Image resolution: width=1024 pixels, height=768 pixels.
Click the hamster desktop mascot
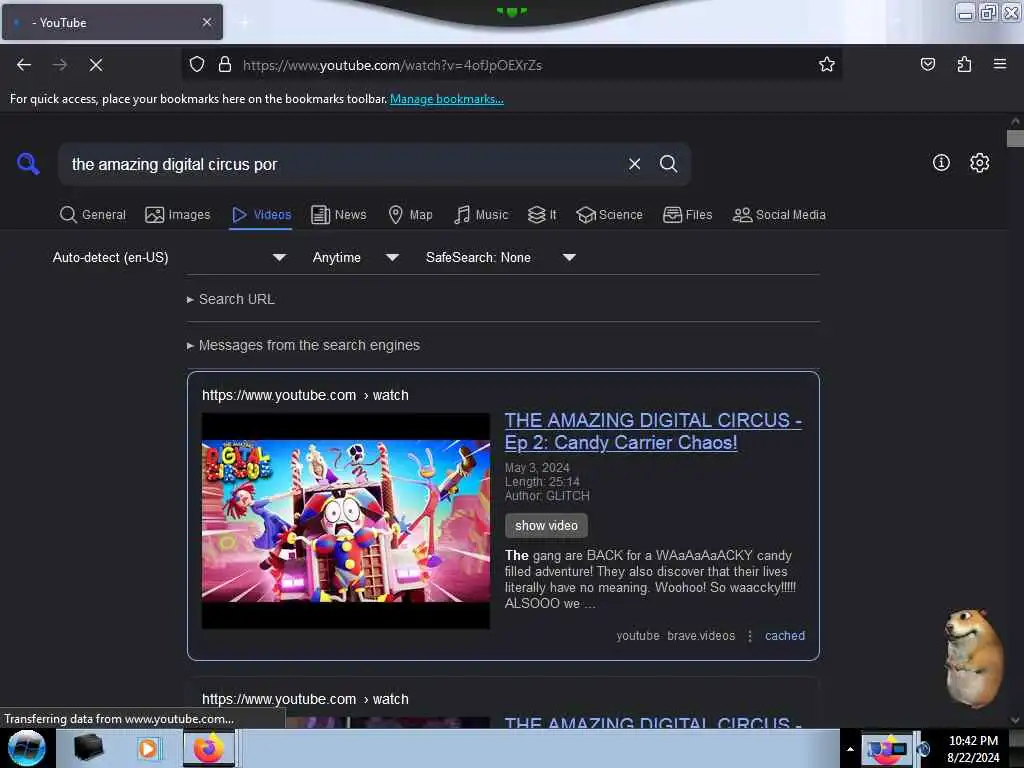coord(973,657)
